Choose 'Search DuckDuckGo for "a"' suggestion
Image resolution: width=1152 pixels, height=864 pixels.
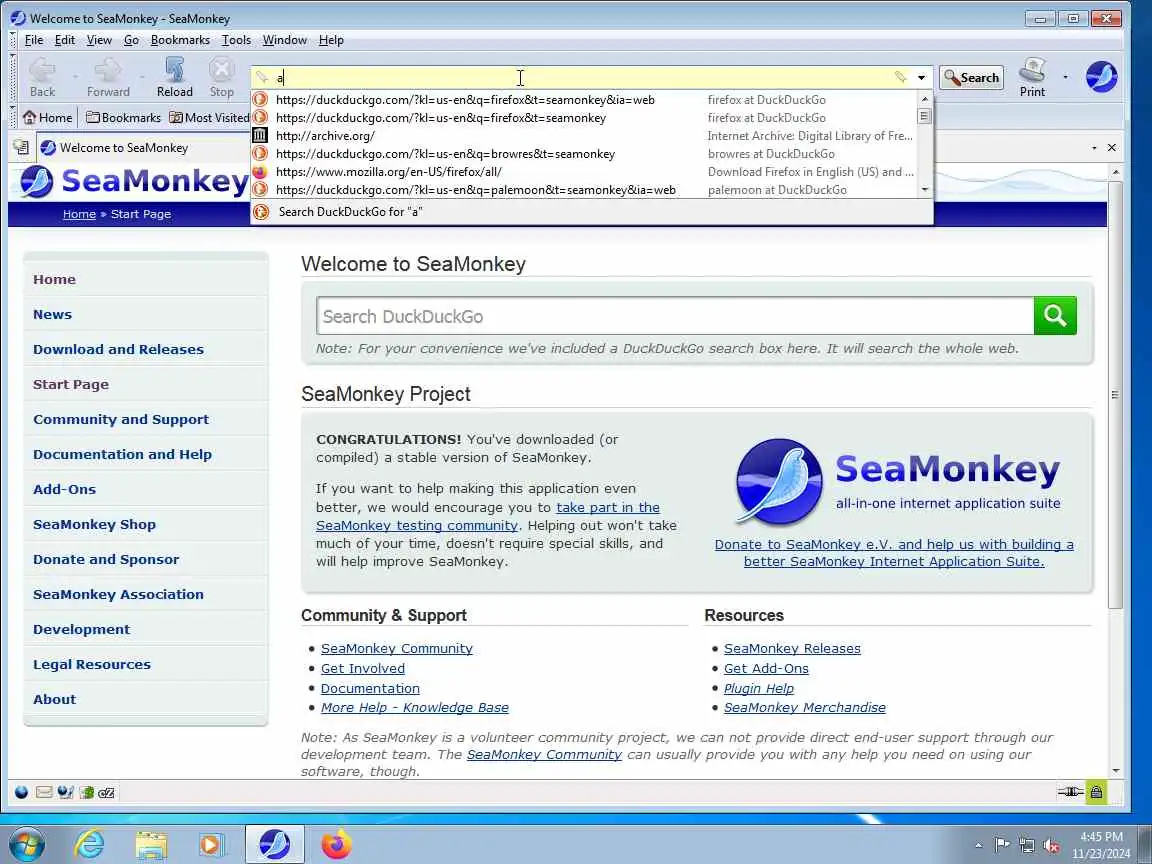[x=591, y=212]
